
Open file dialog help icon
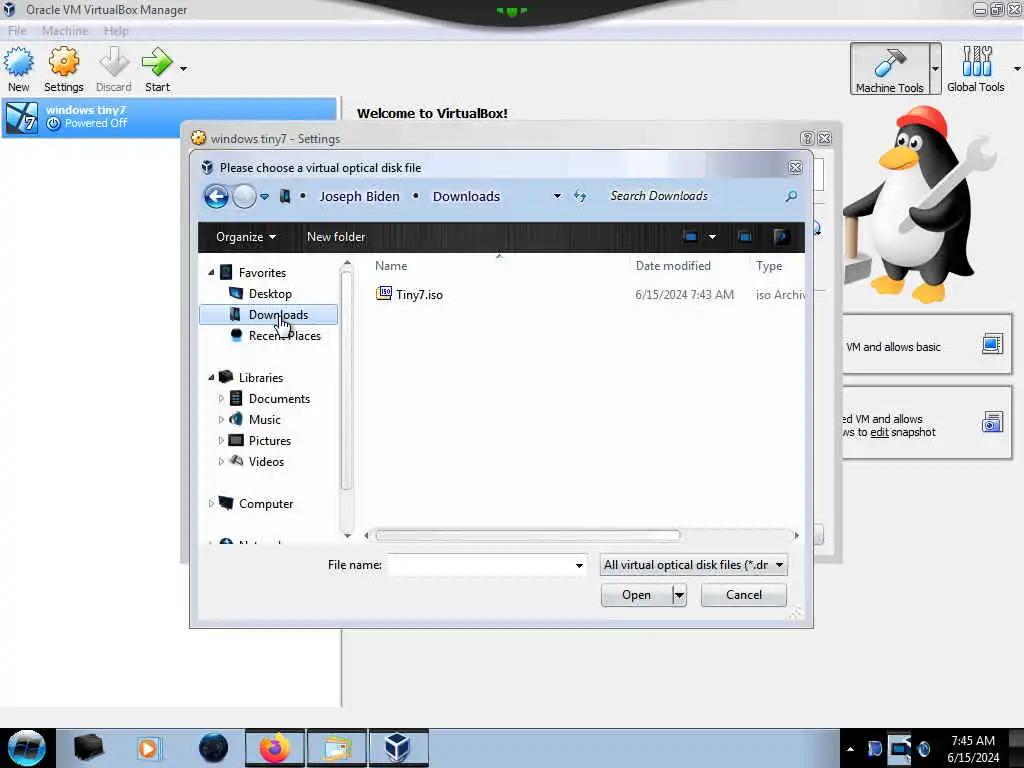[782, 237]
